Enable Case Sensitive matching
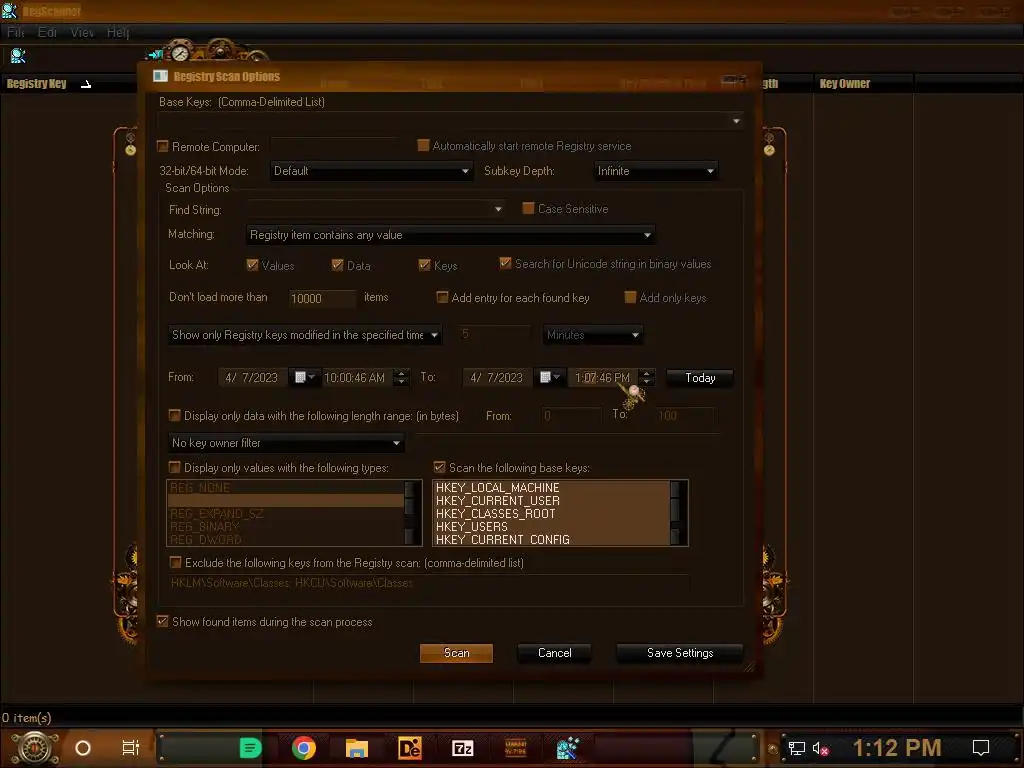The image size is (1024, 768). [528, 208]
